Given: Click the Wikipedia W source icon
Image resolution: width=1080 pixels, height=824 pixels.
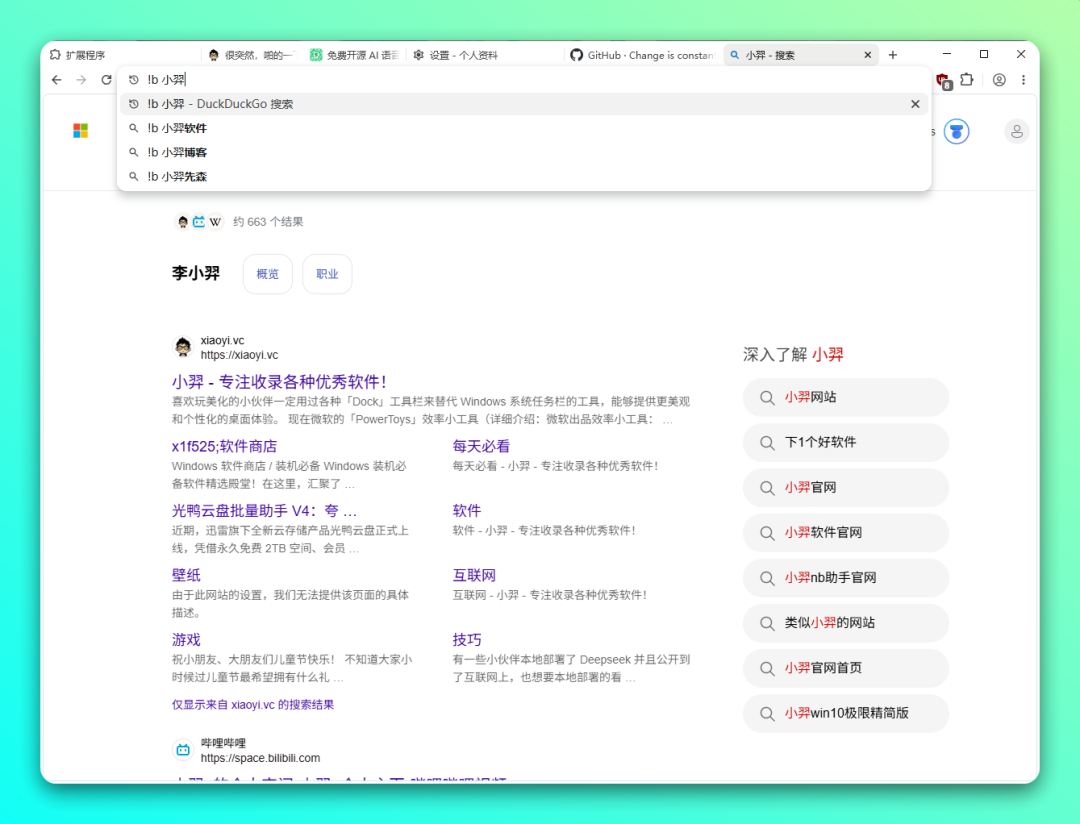Looking at the screenshot, I should 216,222.
